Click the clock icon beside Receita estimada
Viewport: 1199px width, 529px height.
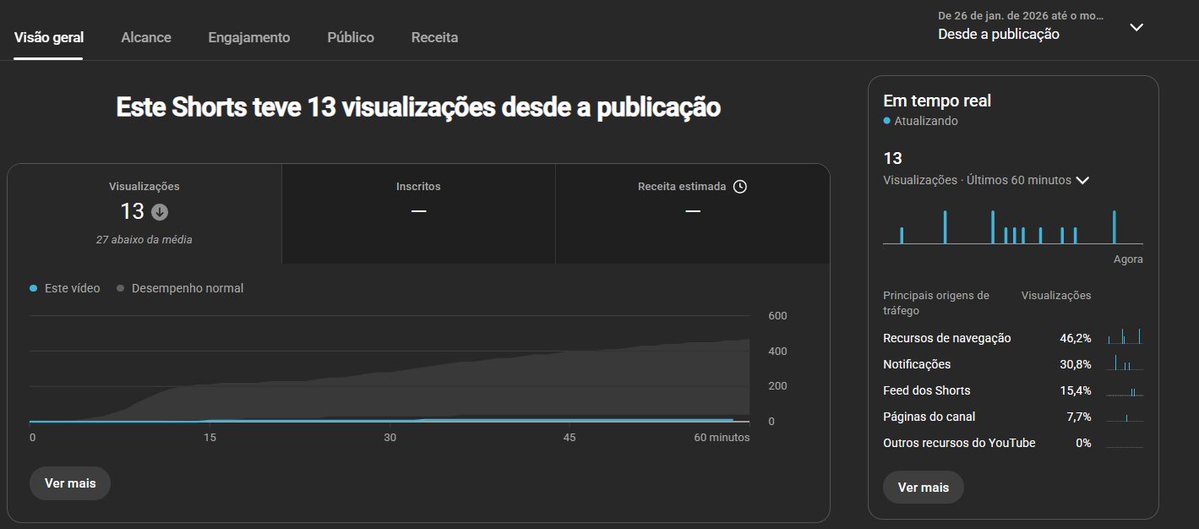(739, 187)
